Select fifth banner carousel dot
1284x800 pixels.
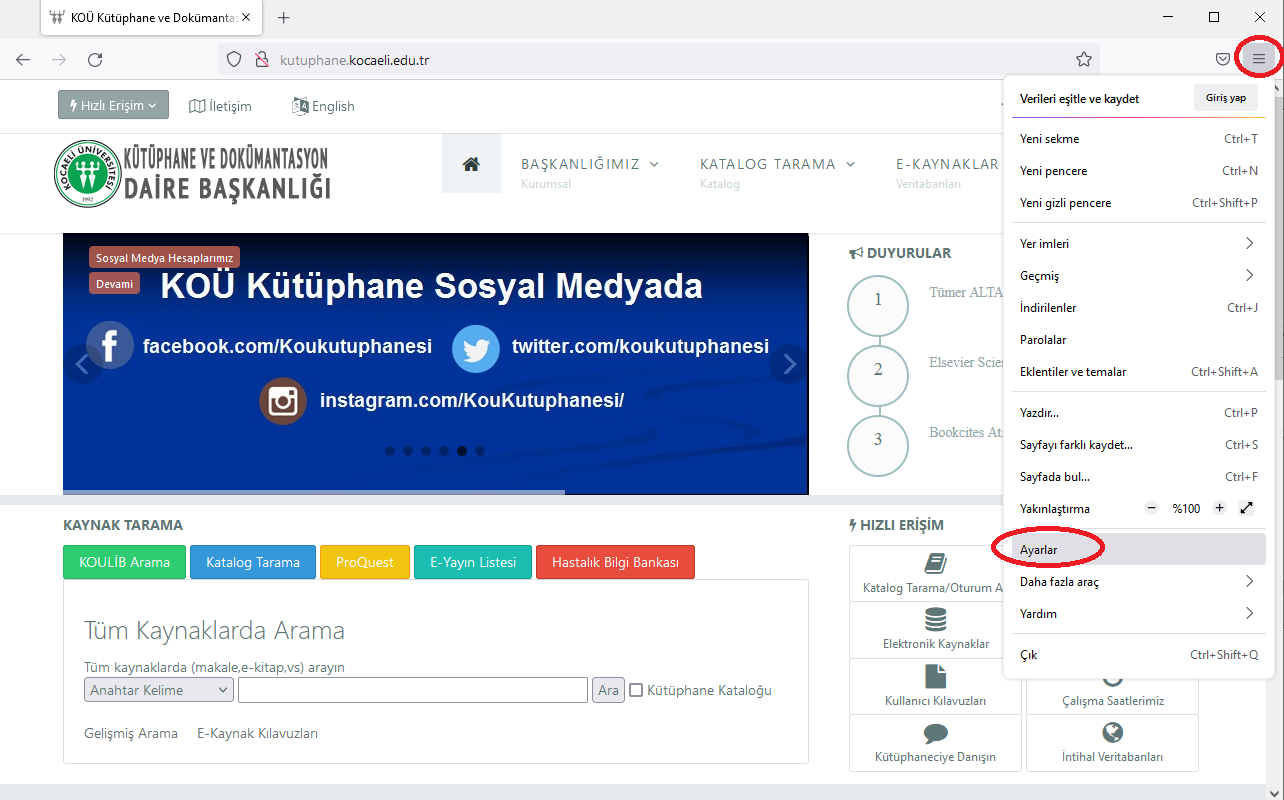pyautogui.click(x=462, y=451)
